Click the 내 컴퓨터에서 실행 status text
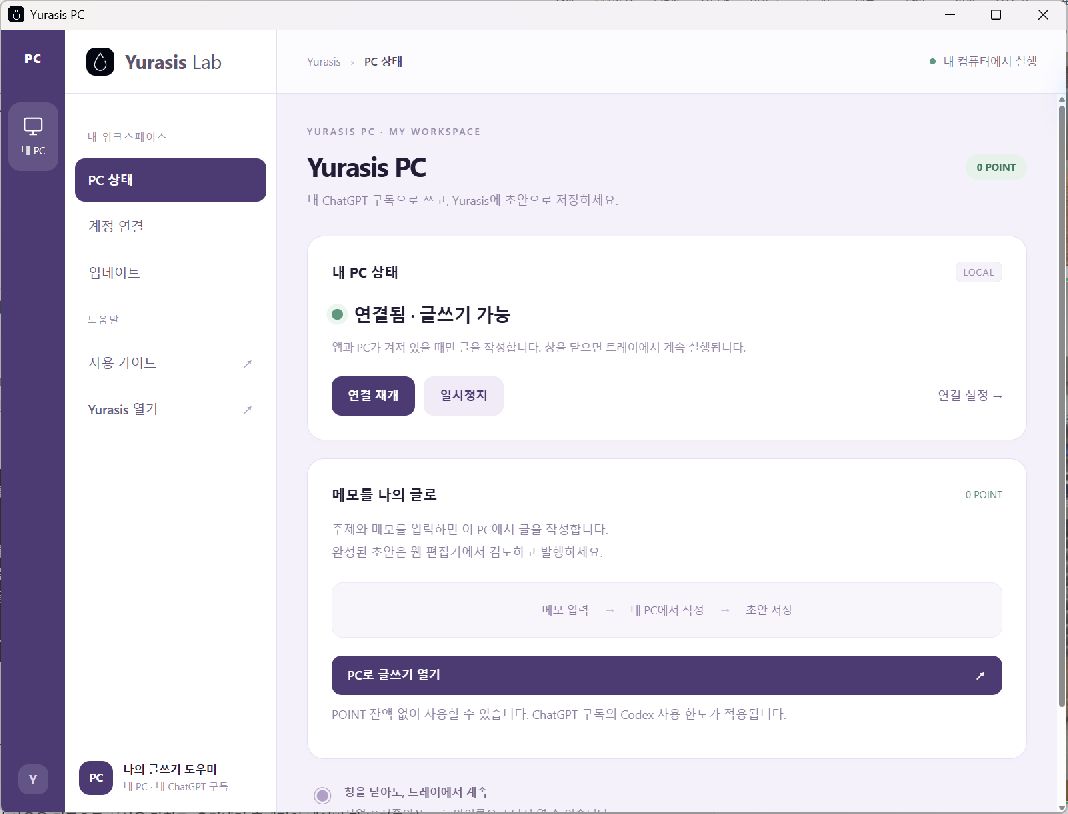The image size is (1068, 814). point(990,61)
